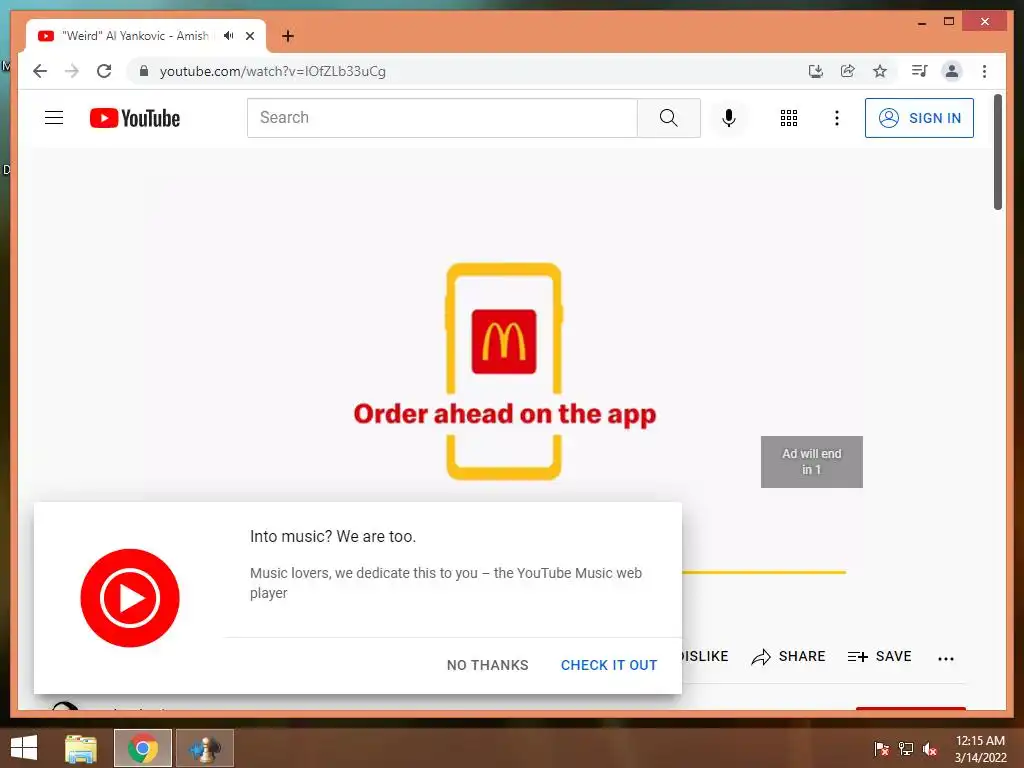This screenshot has height=768, width=1024.
Task: Share this page from address bar
Action: pyautogui.click(x=848, y=71)
